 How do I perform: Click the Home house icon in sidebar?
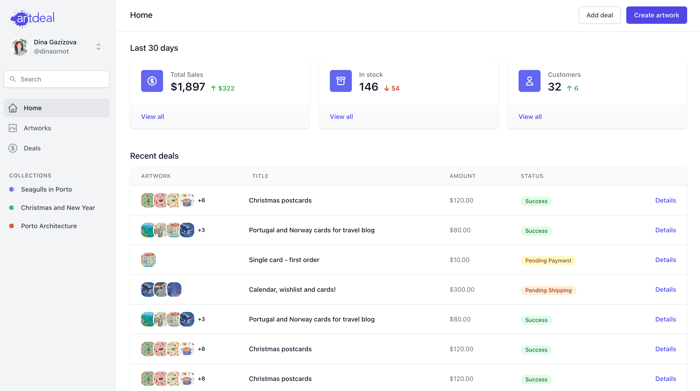pyautogui.click(x=13, y=108)
